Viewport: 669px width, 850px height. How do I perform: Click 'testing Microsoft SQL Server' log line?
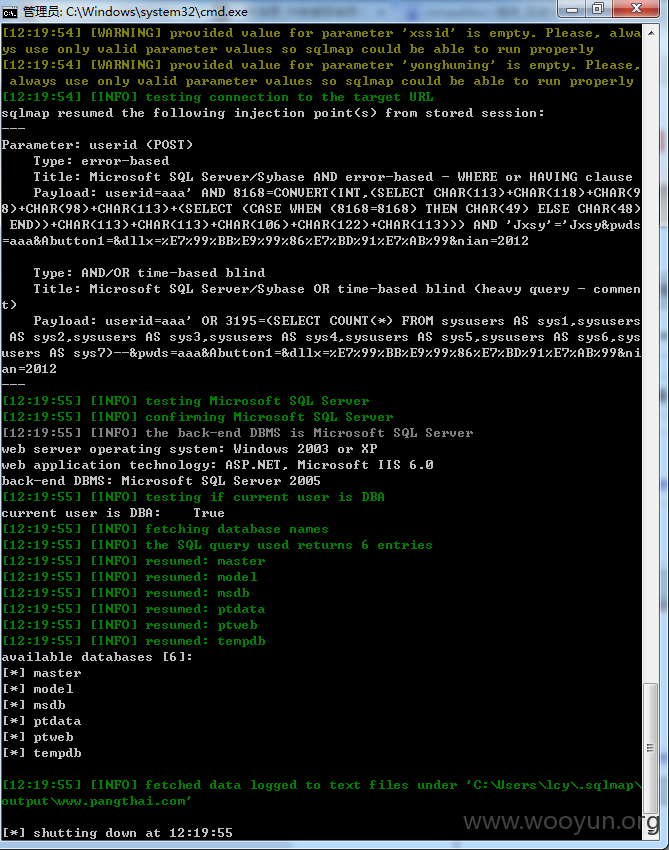coord(186,401)
